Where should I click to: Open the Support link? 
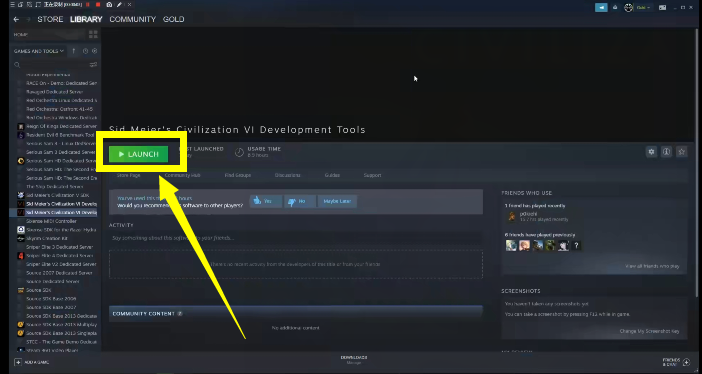point(372,175)
